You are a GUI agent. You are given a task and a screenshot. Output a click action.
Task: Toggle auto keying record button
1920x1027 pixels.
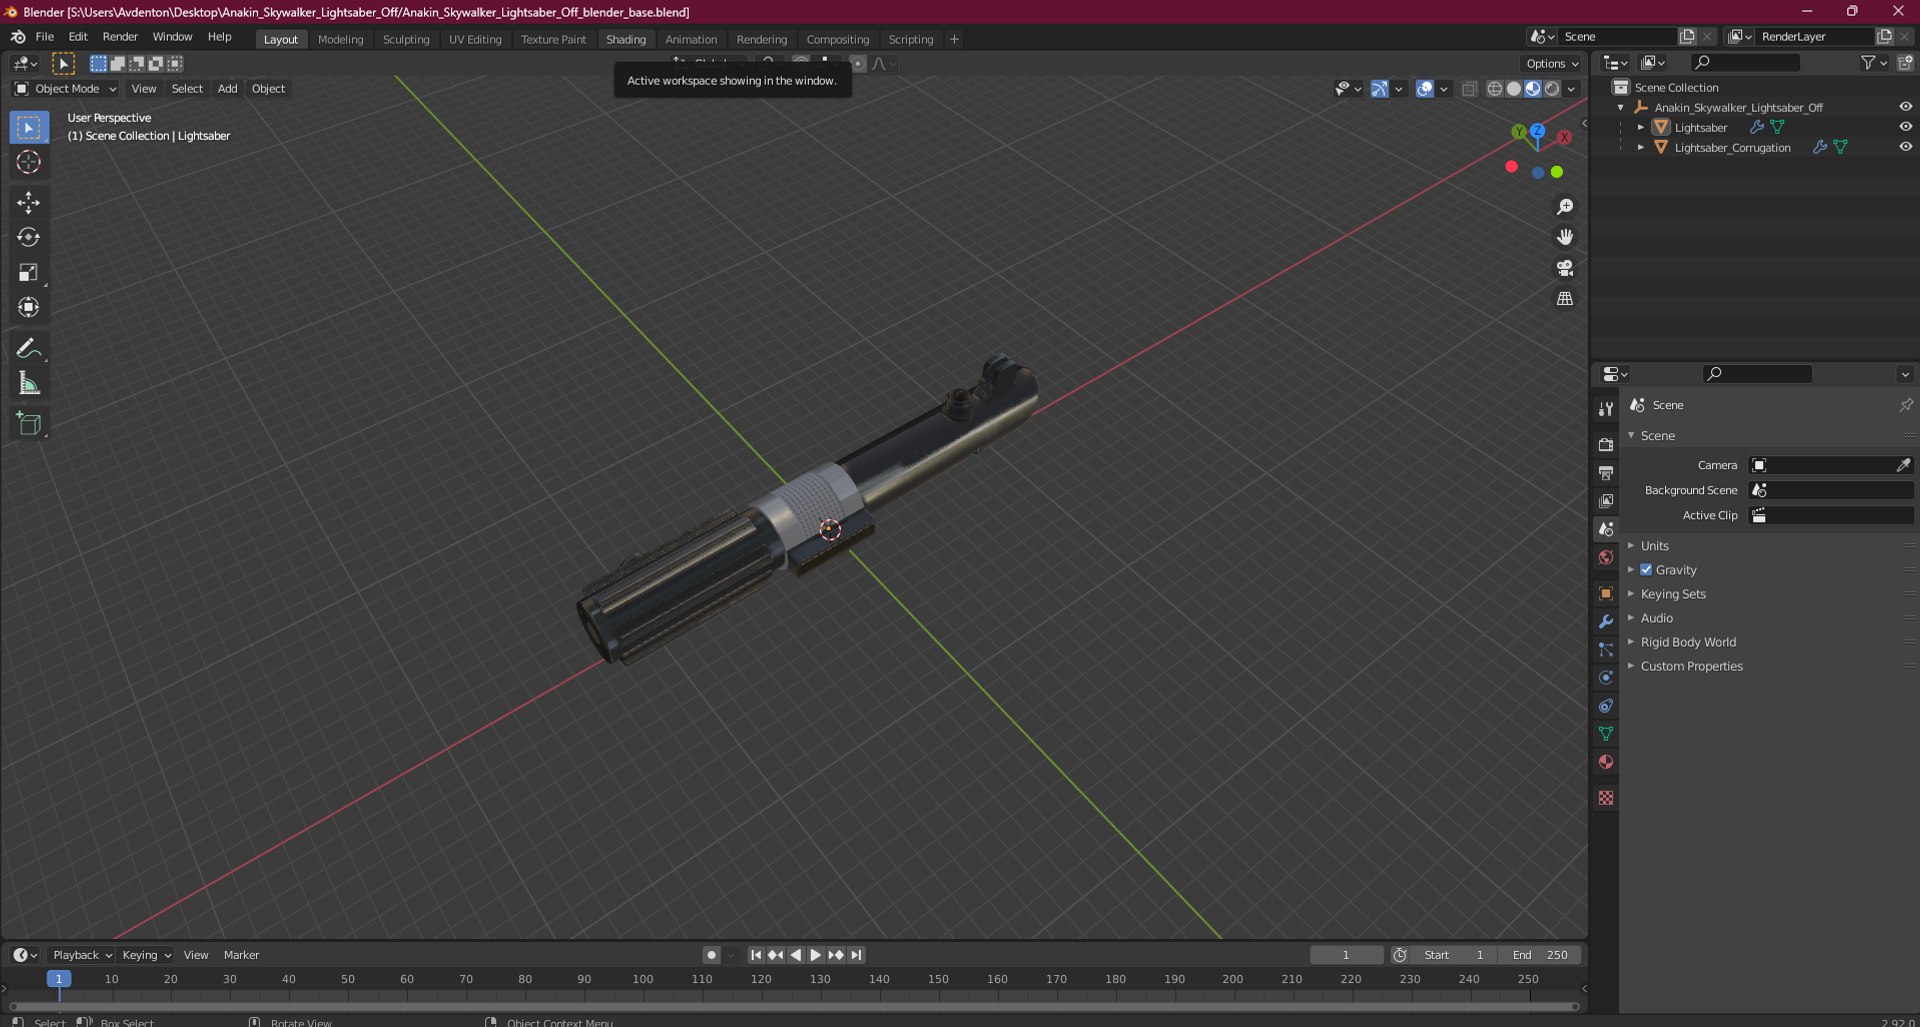[x=711, y=955]
